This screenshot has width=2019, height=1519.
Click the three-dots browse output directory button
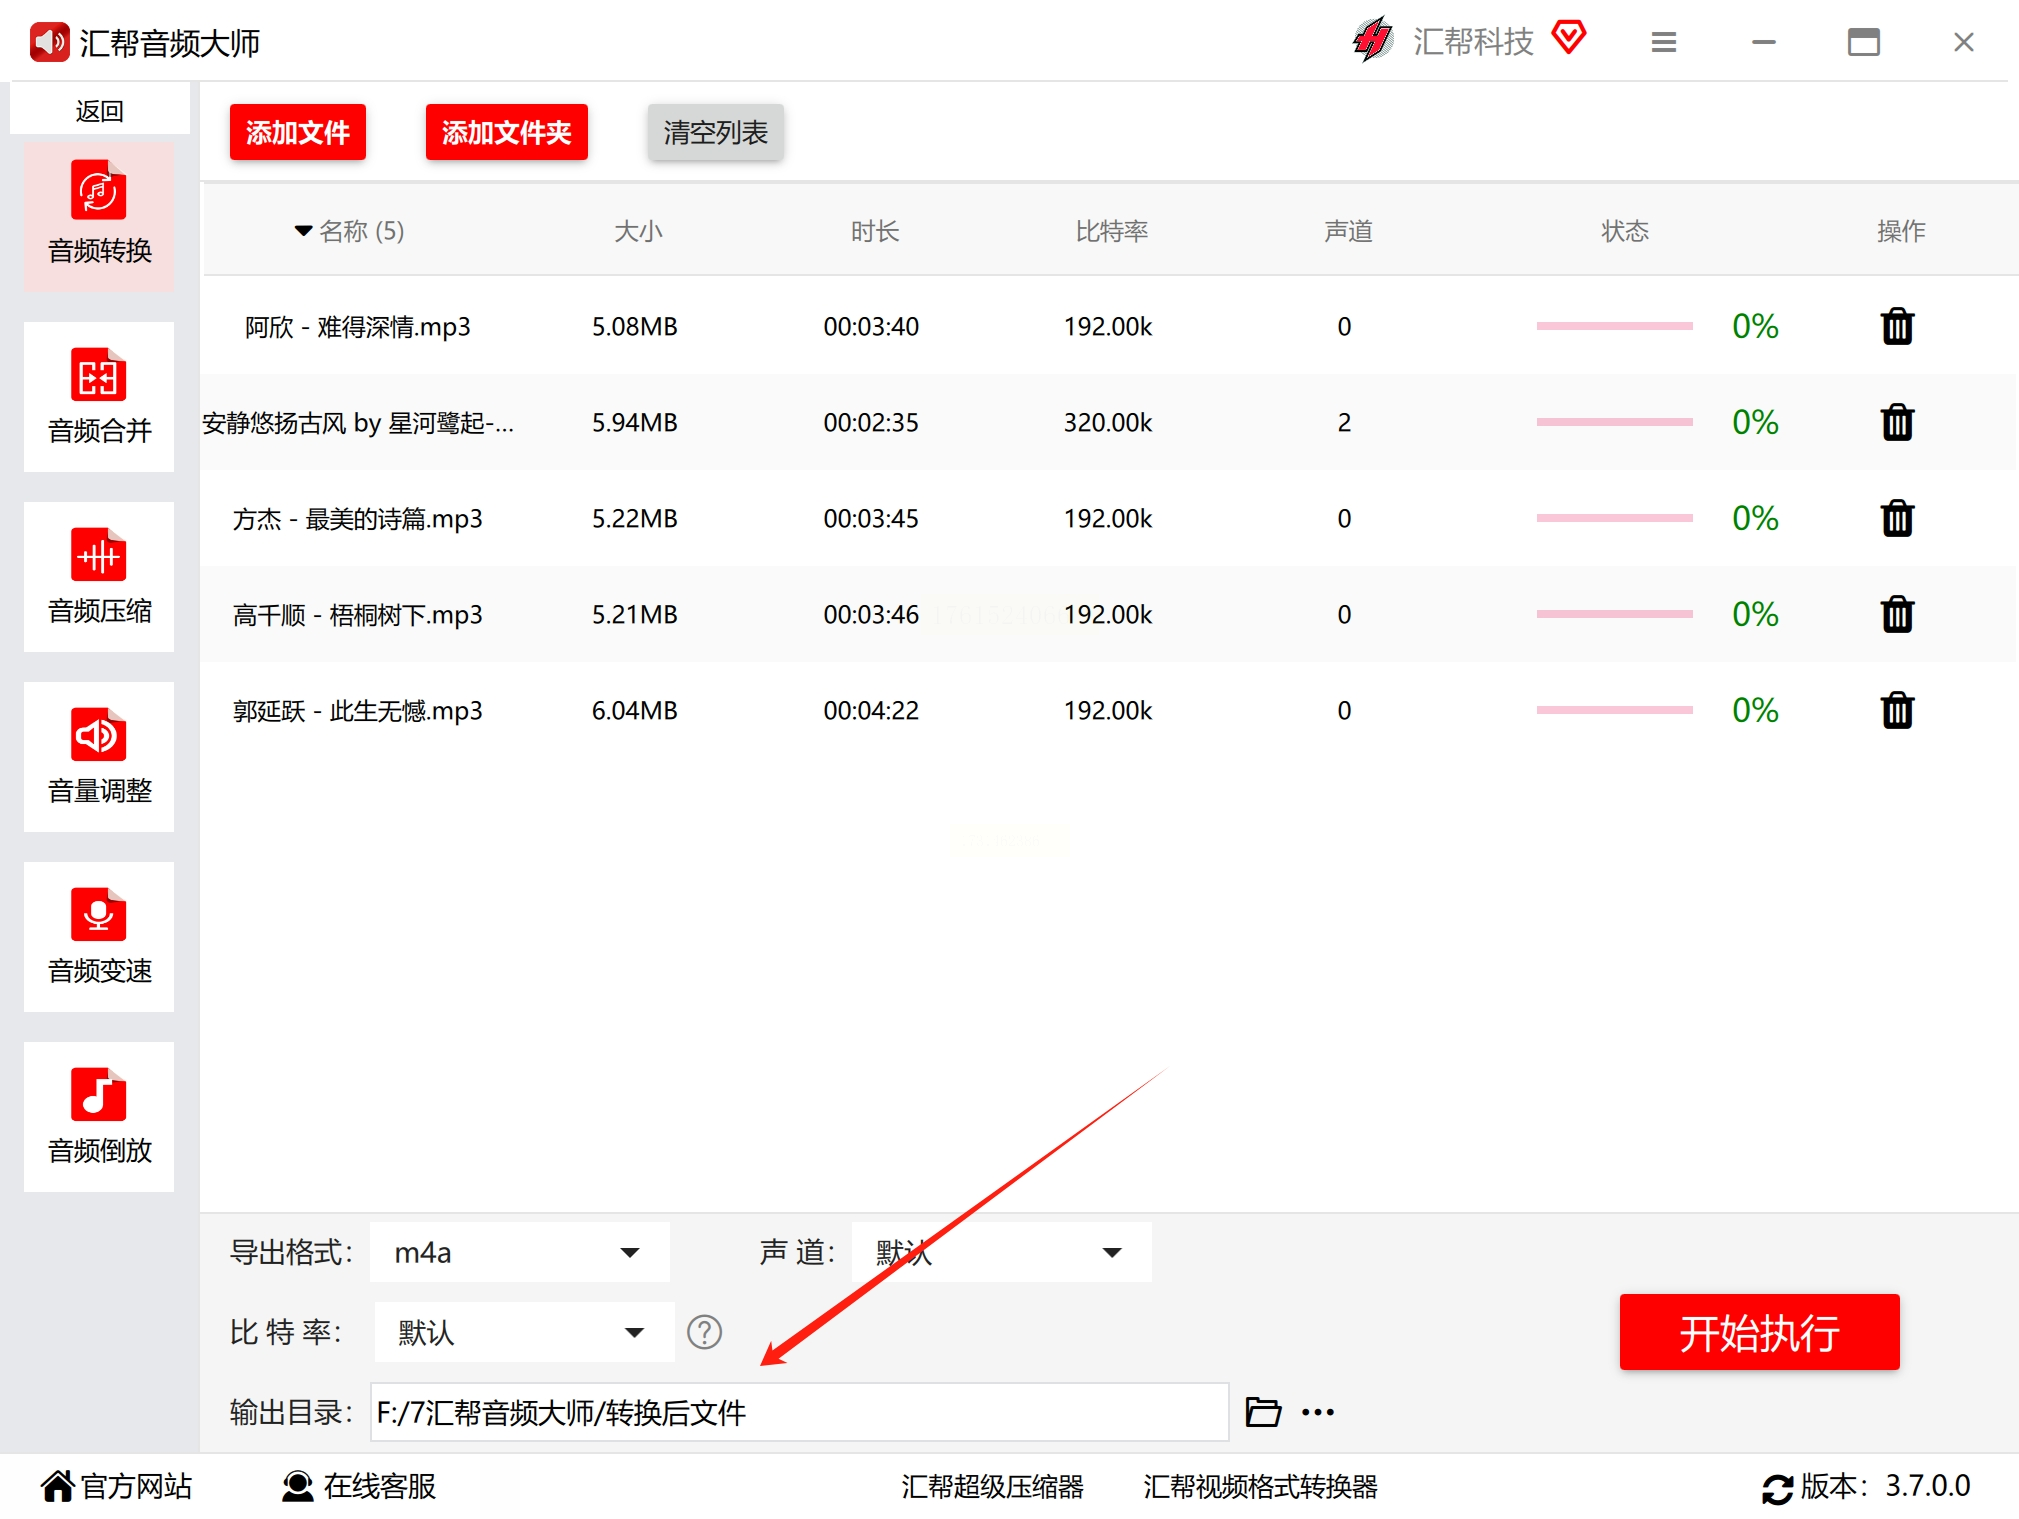pos(1318,1412)
